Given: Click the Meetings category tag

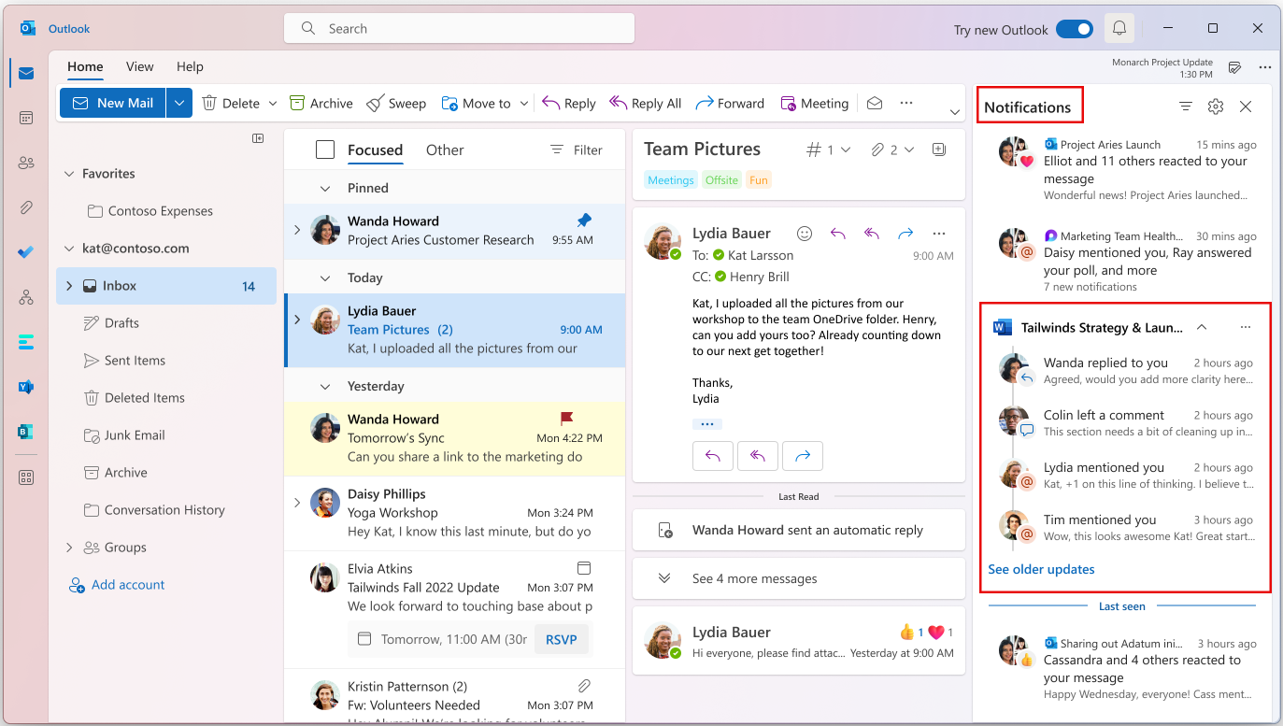Looking at the screenshot, I should pyautogui.click(x=670, y=180).
